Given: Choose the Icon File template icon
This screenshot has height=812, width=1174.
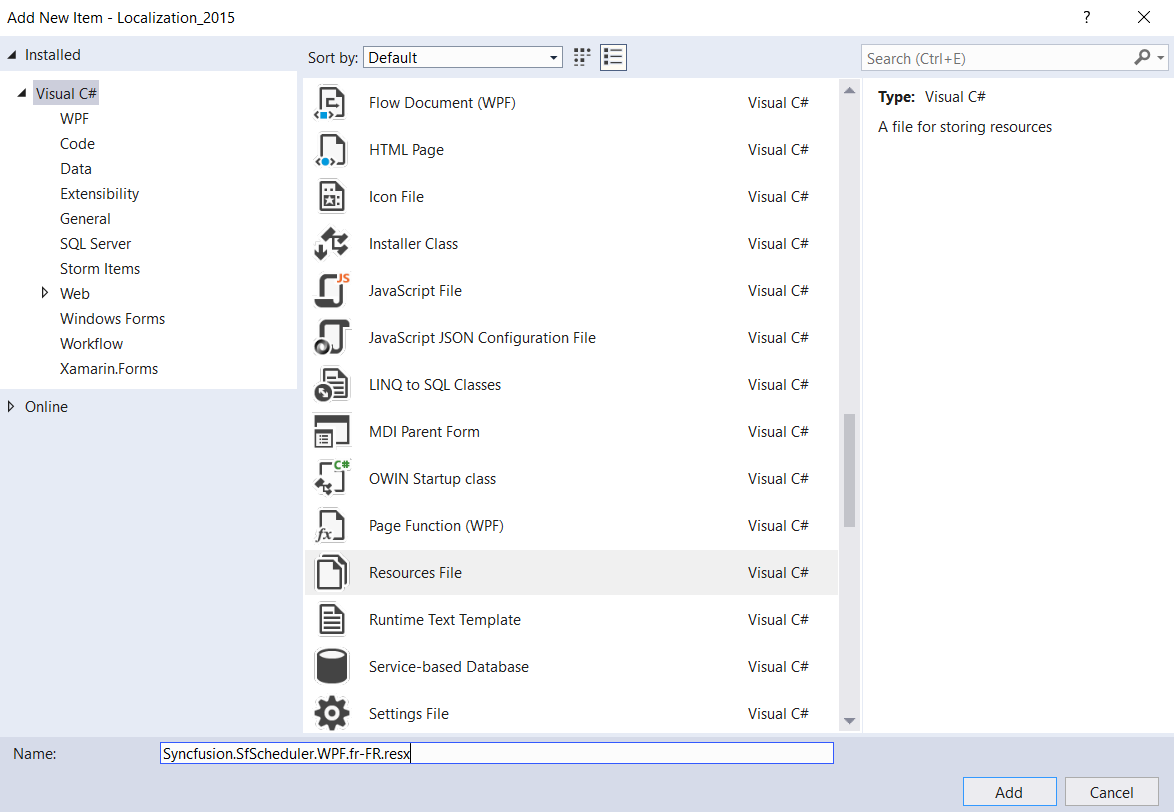Looking at the screenshot, I should tap(331, 197).
